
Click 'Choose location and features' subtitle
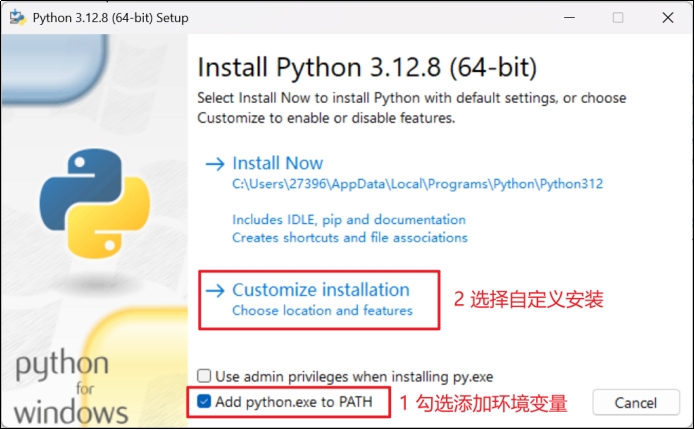[x=322, y=310]
